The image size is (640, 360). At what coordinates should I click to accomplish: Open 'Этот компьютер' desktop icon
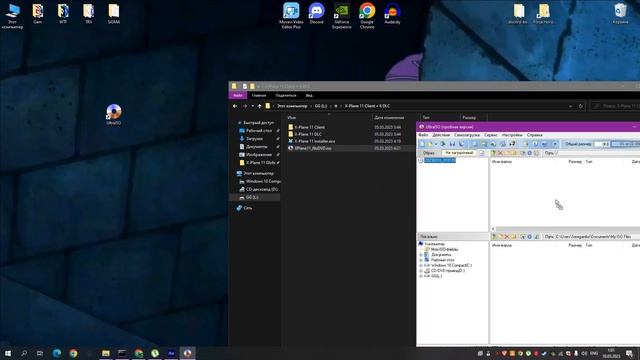(12, 16)
